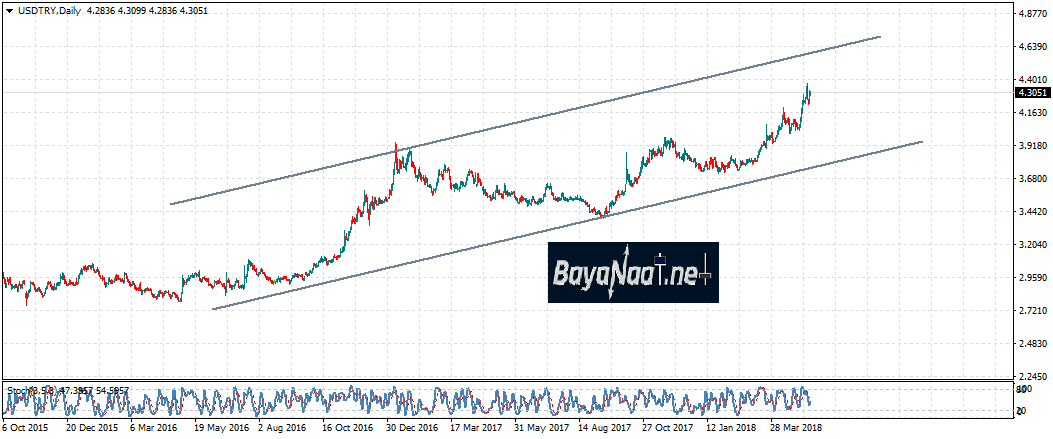
Task: Click the 3.4420 price axis label
Action: point(1031,211)
